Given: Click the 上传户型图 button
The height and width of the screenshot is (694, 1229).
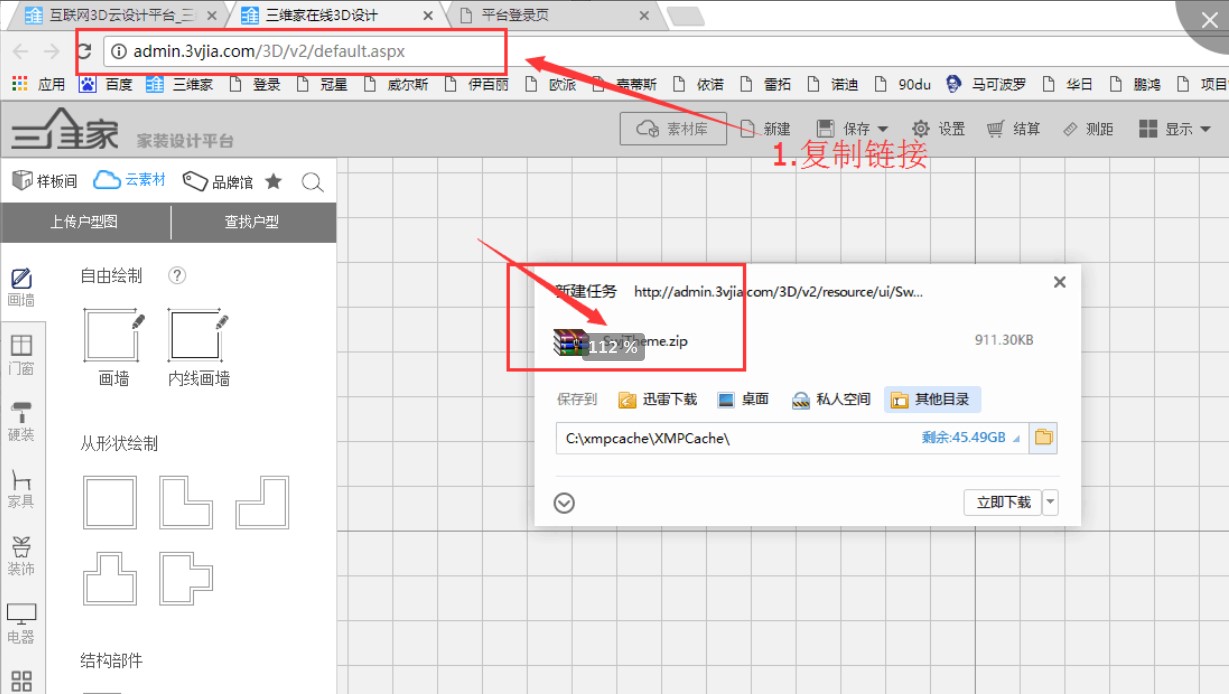Looking at the screenshot, I should 85,222.
